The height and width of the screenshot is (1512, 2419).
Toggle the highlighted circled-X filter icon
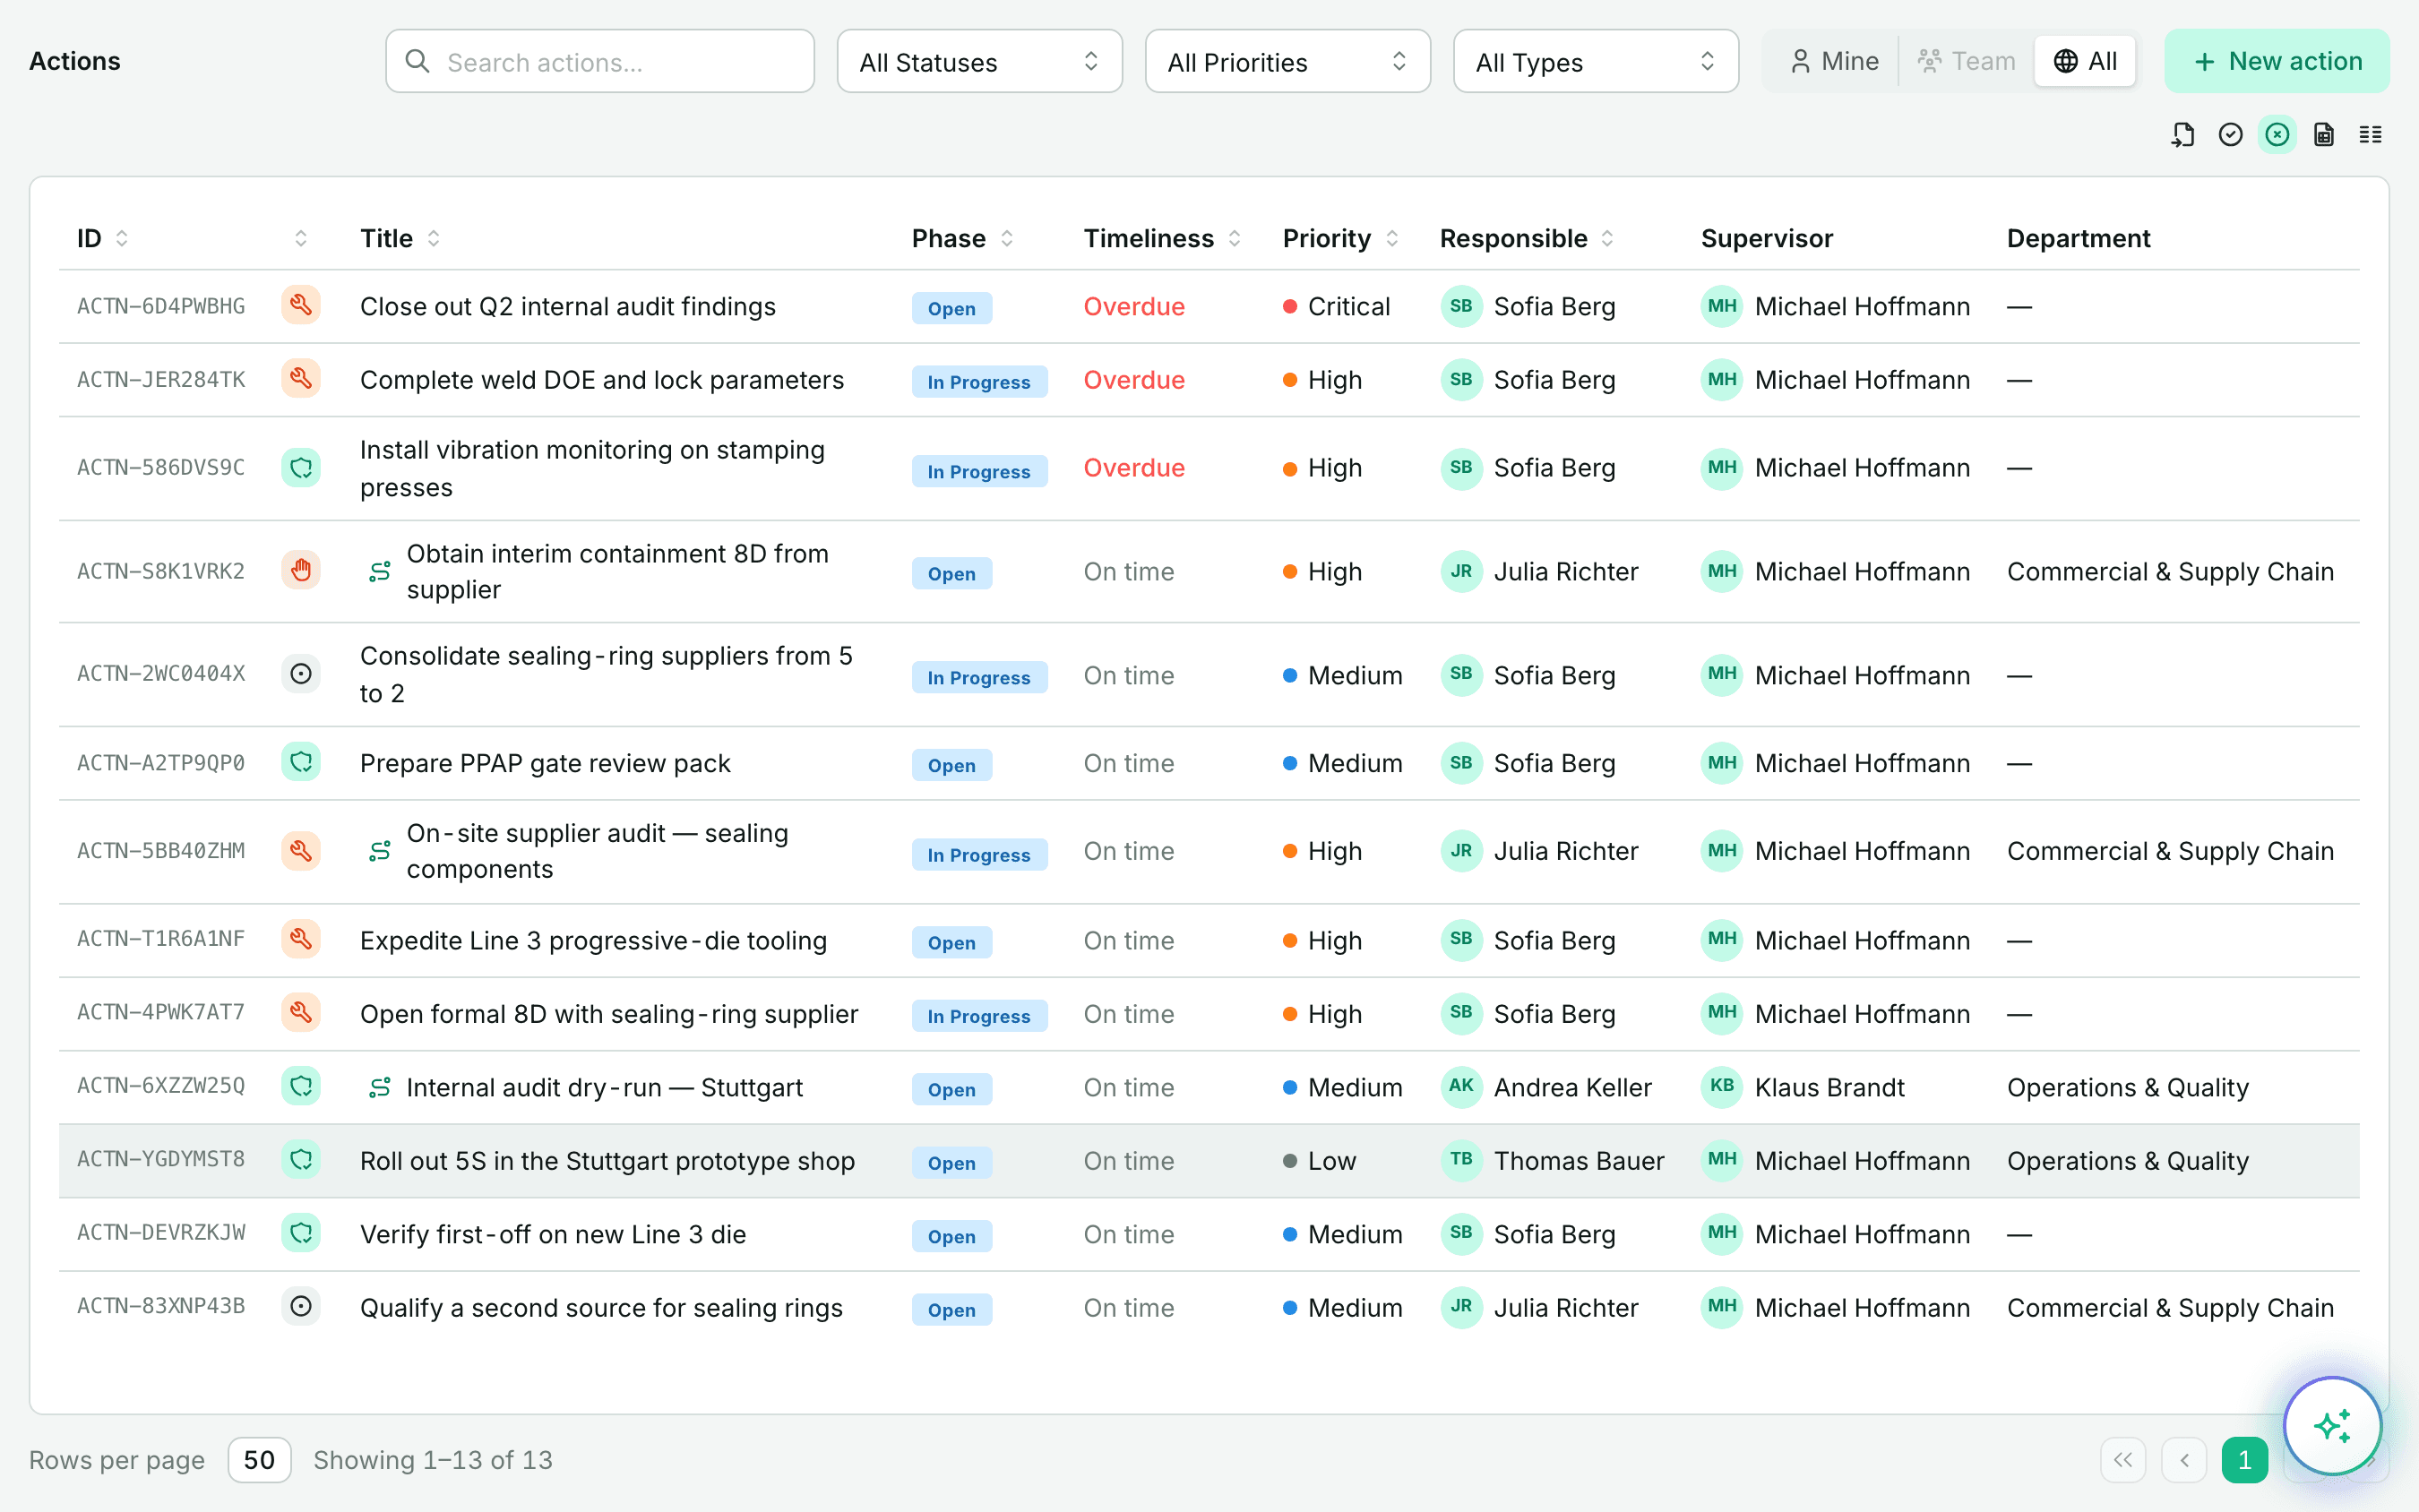(2277, 135)
